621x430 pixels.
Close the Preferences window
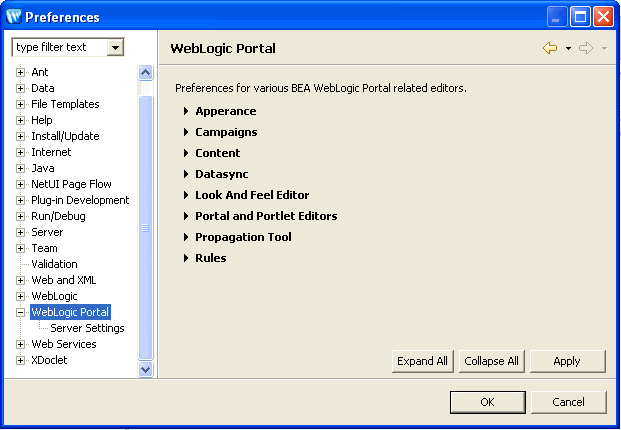coord(603,17)
